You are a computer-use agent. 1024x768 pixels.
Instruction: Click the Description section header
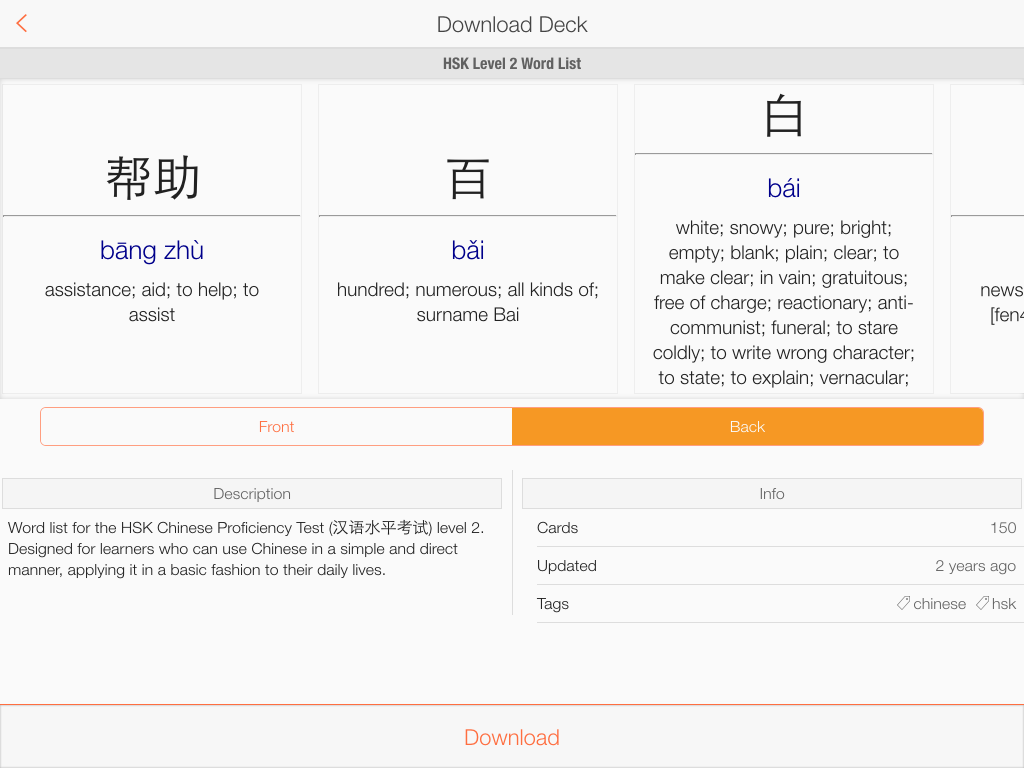pyautogui.click(x=252, y=494)
